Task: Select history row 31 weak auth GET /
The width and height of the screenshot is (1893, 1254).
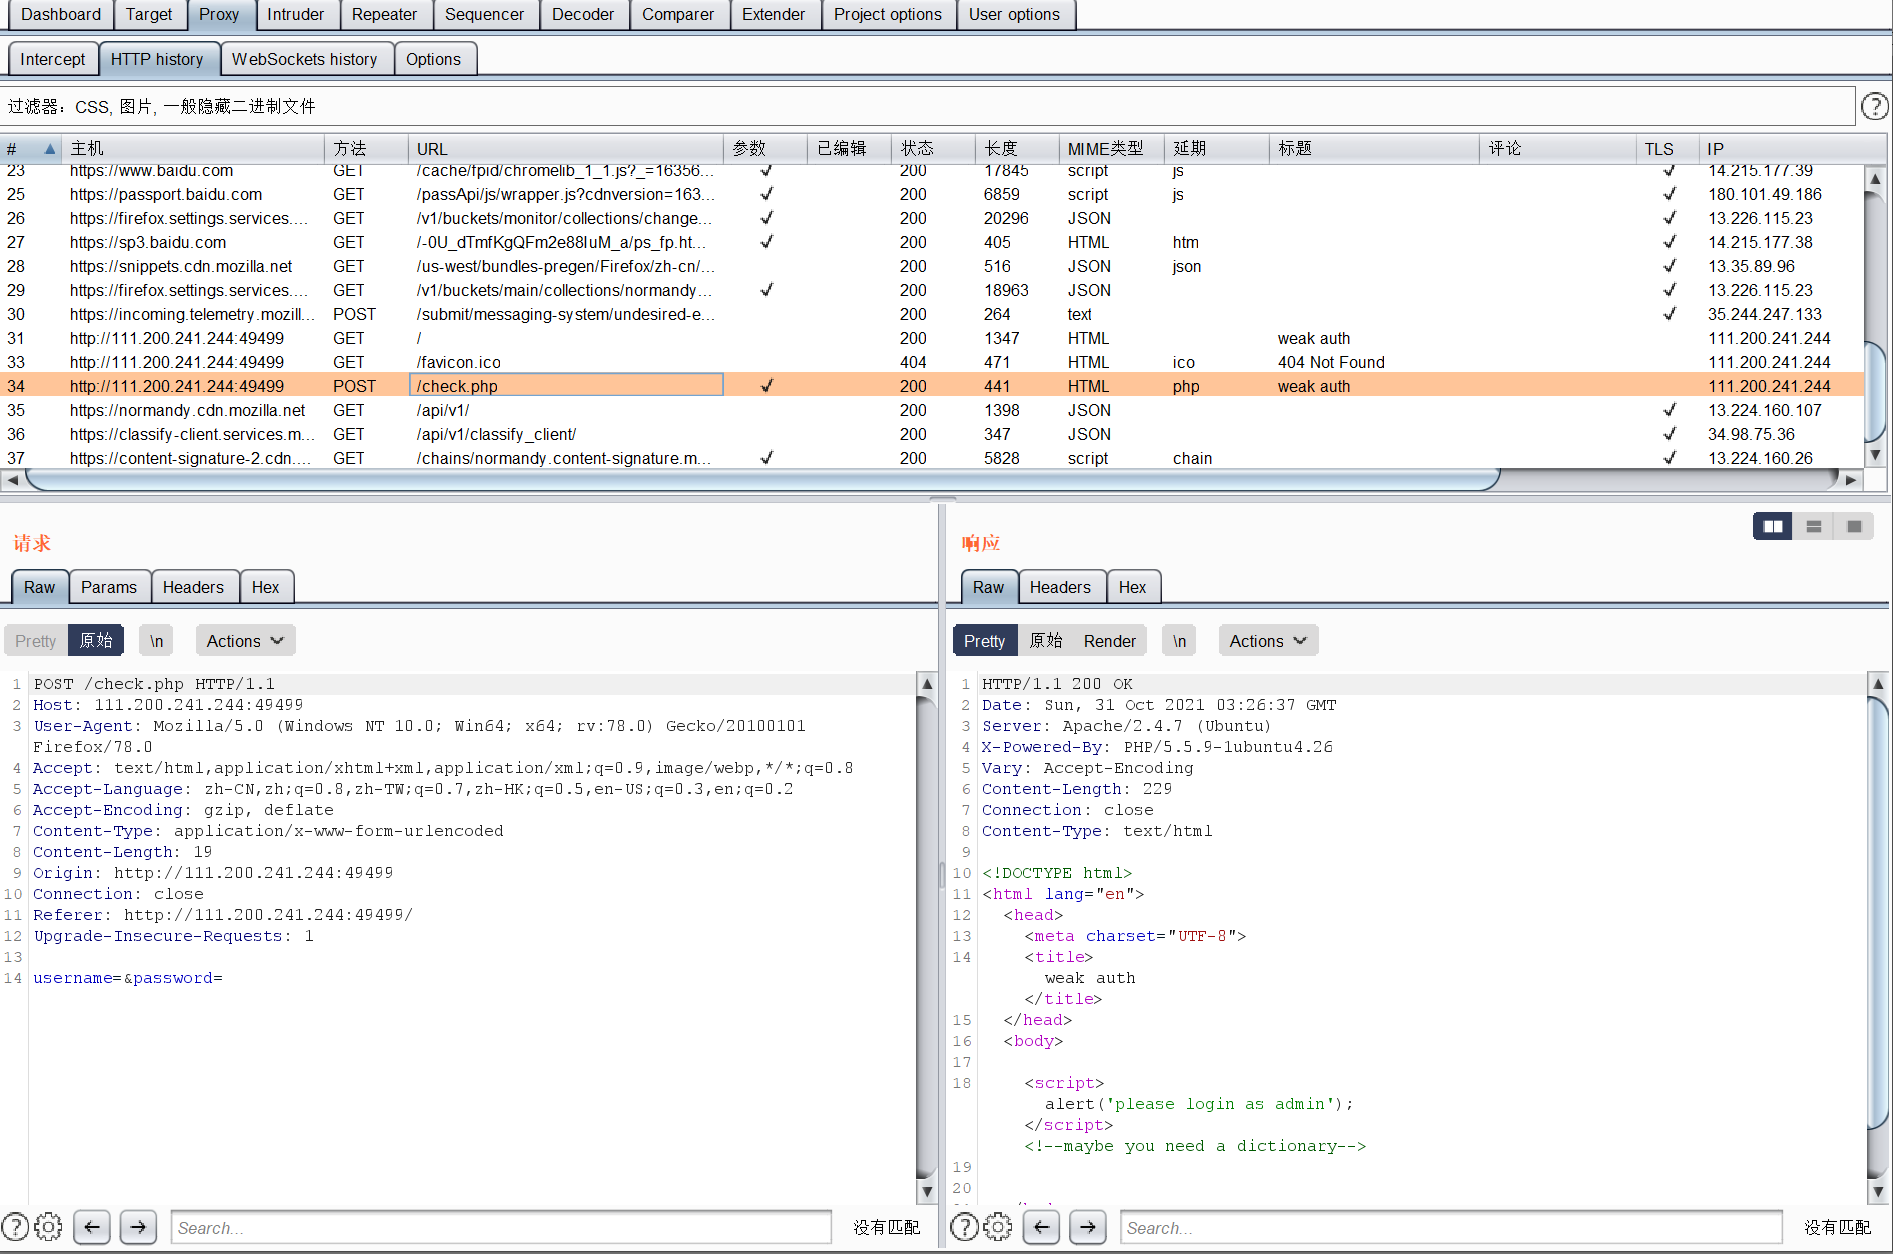Action: tap(932, 338)
